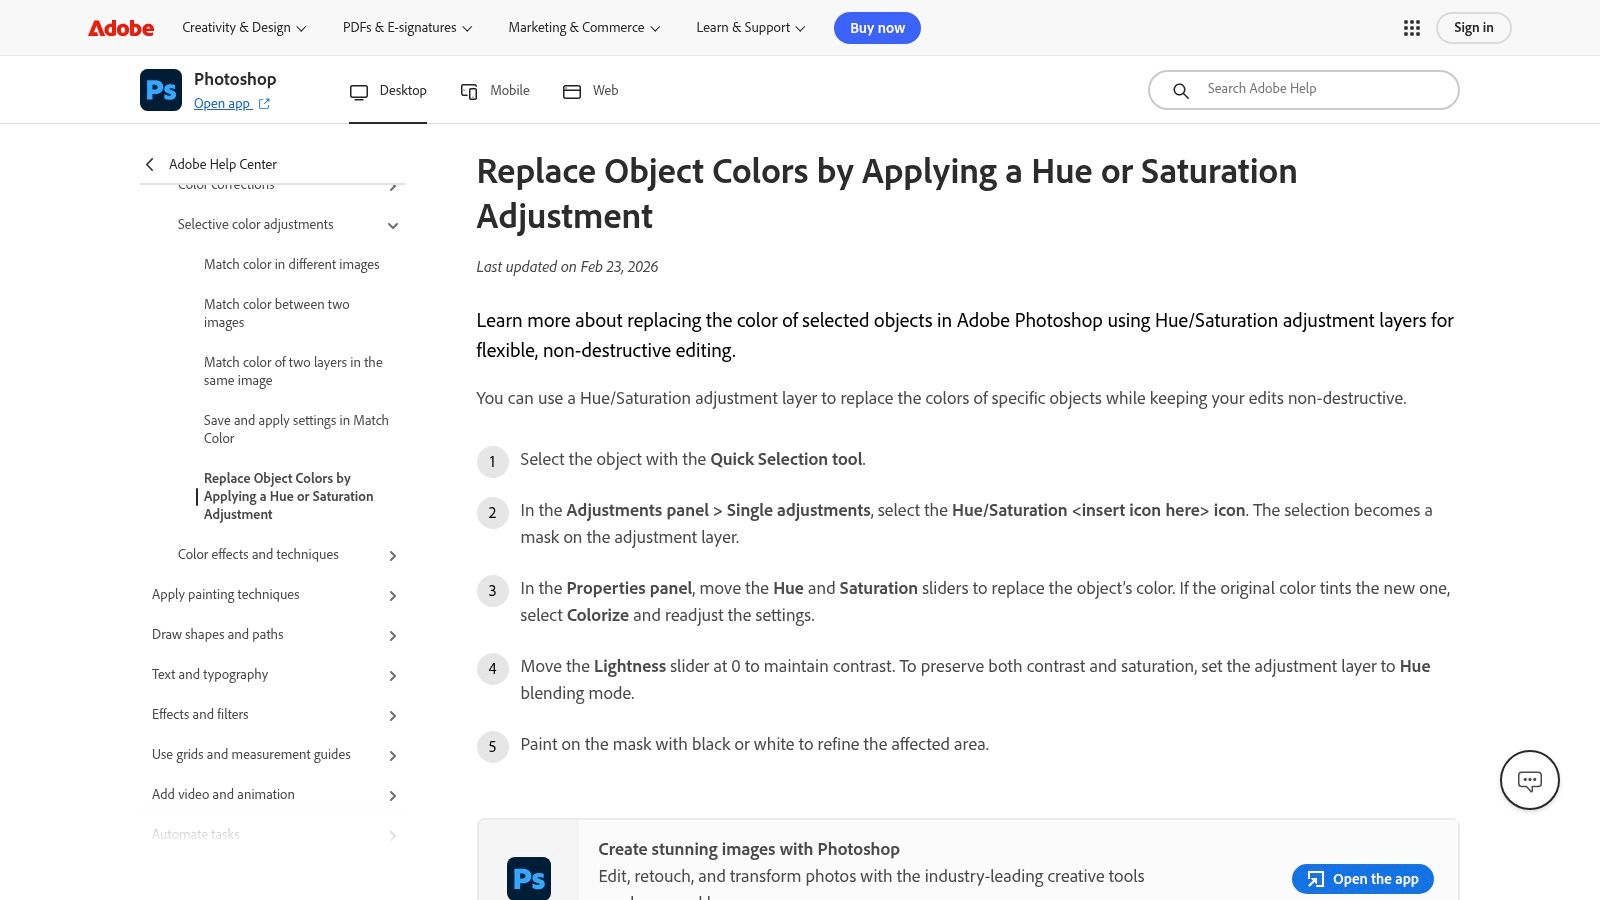Click the 'Properties panel' text in step 3
Viewport: 1600px width, 900px height.
[629, 588]
